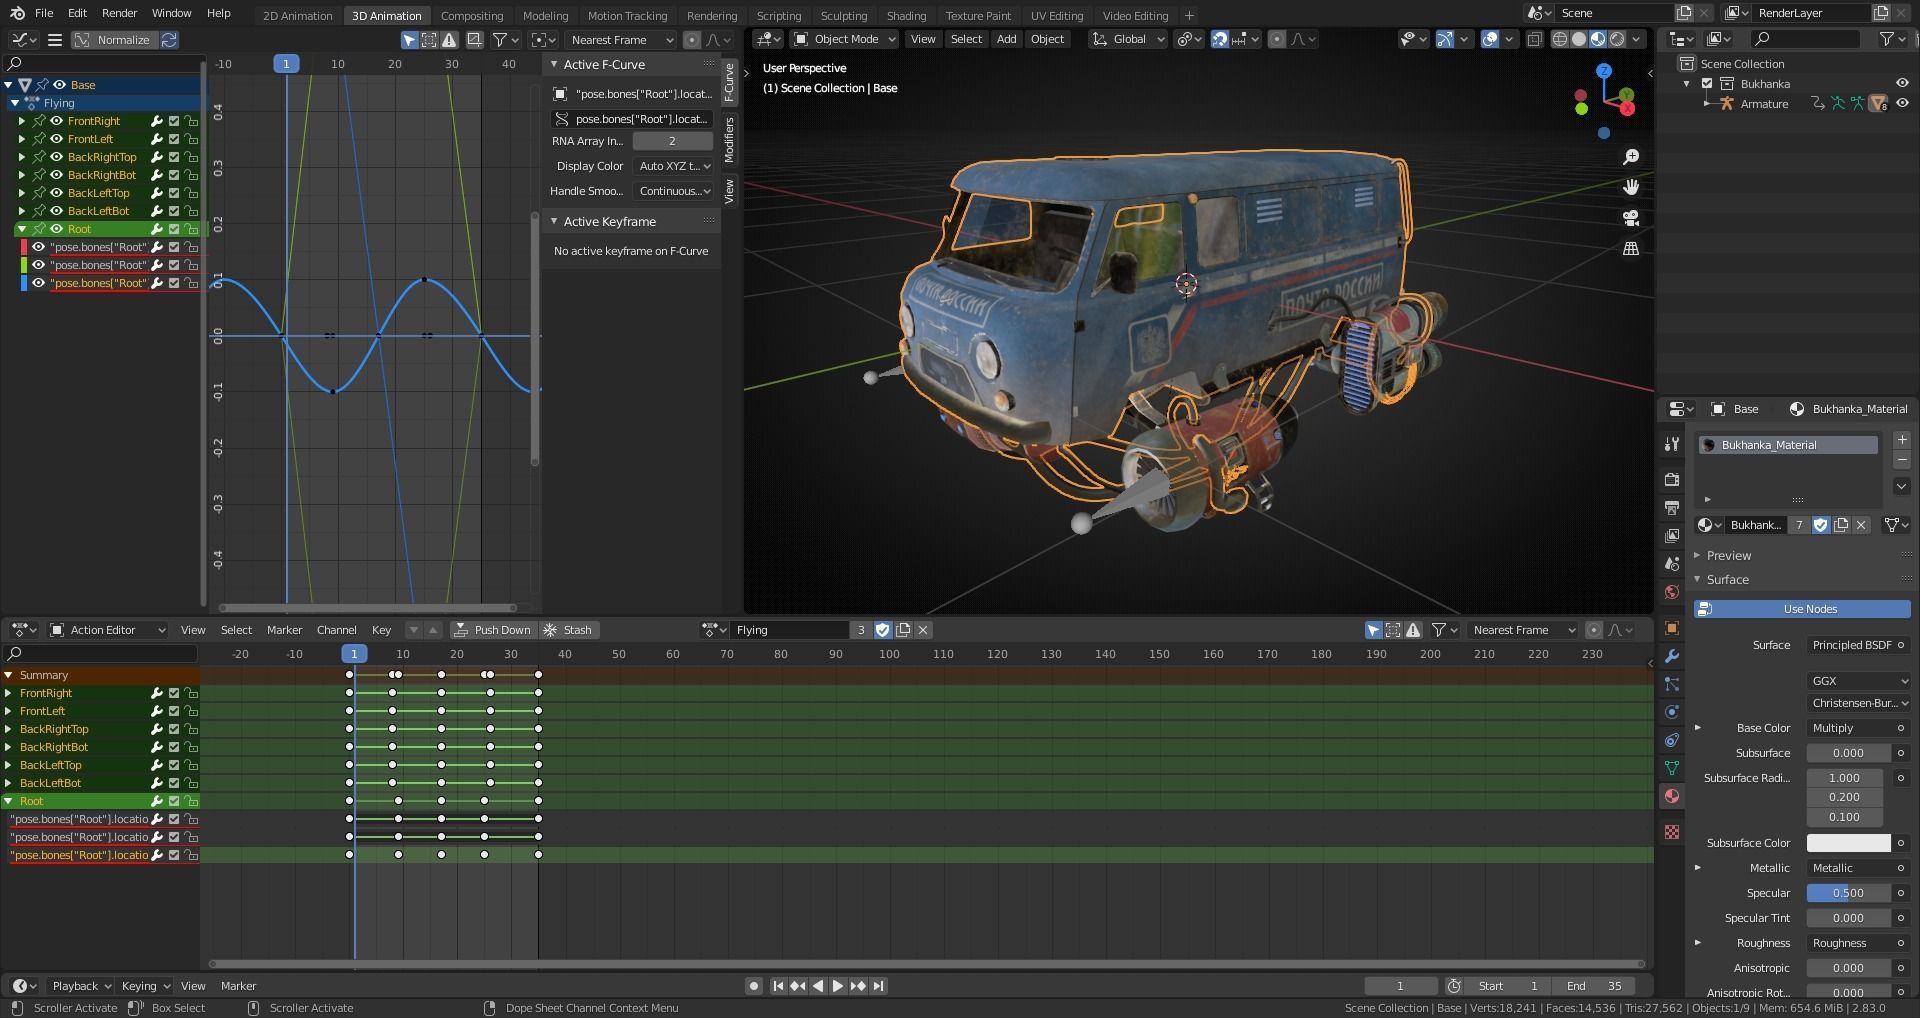This screenshot has width=1920, height=1018.
Task: Open the Material properties tab icon
Action: [x=1671, y=796]
